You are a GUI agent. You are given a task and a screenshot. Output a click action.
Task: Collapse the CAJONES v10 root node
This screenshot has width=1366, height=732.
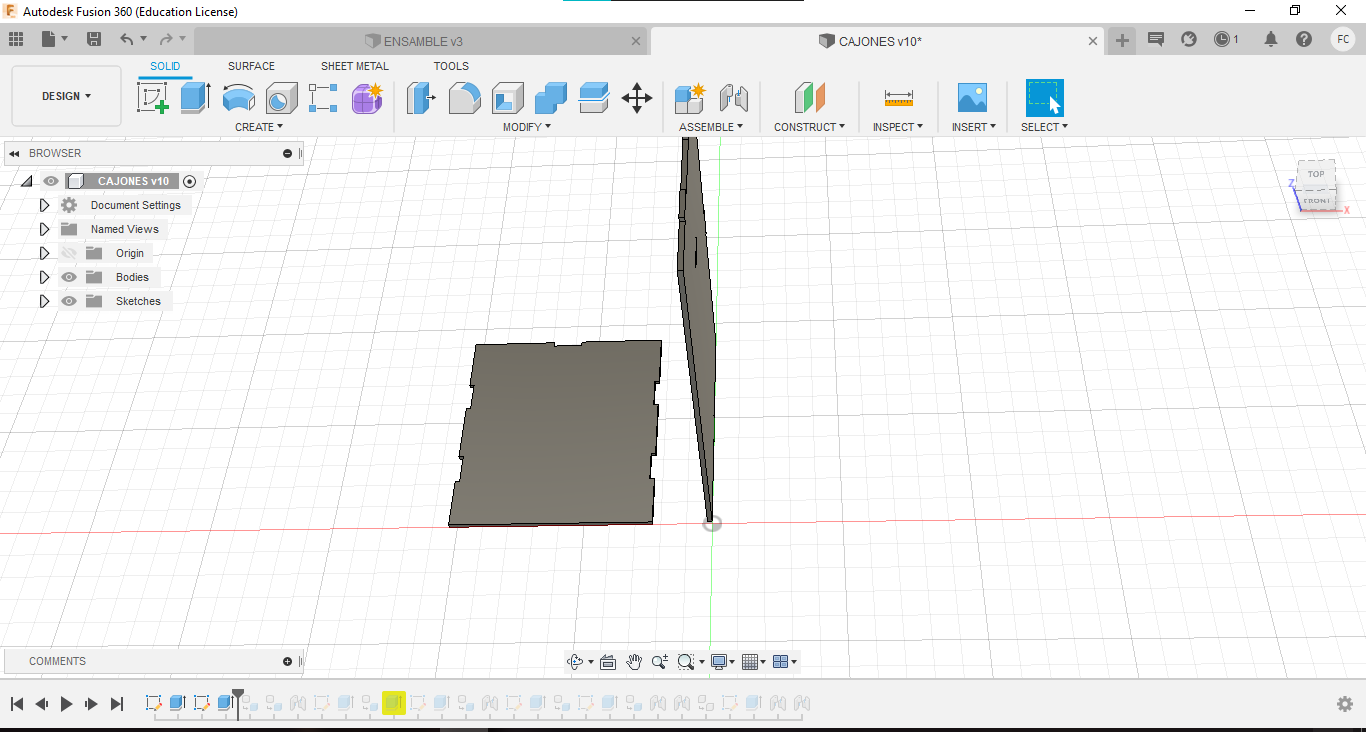[27, 181]
